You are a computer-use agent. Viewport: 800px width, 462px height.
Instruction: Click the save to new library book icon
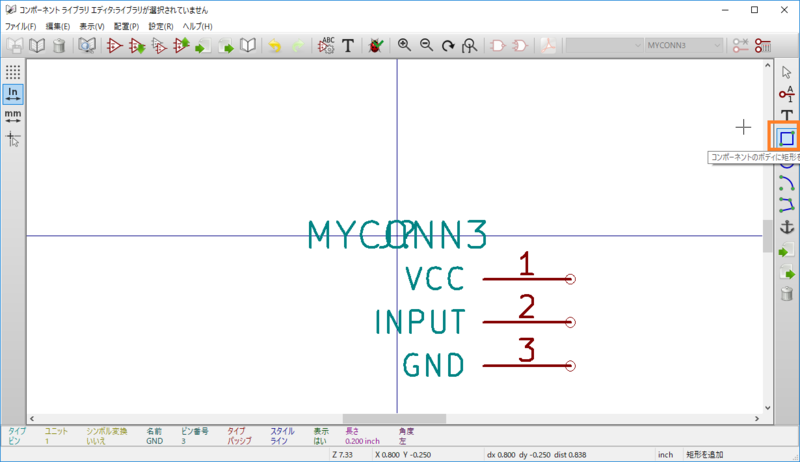pyautogui.click(x=248, y=46)
